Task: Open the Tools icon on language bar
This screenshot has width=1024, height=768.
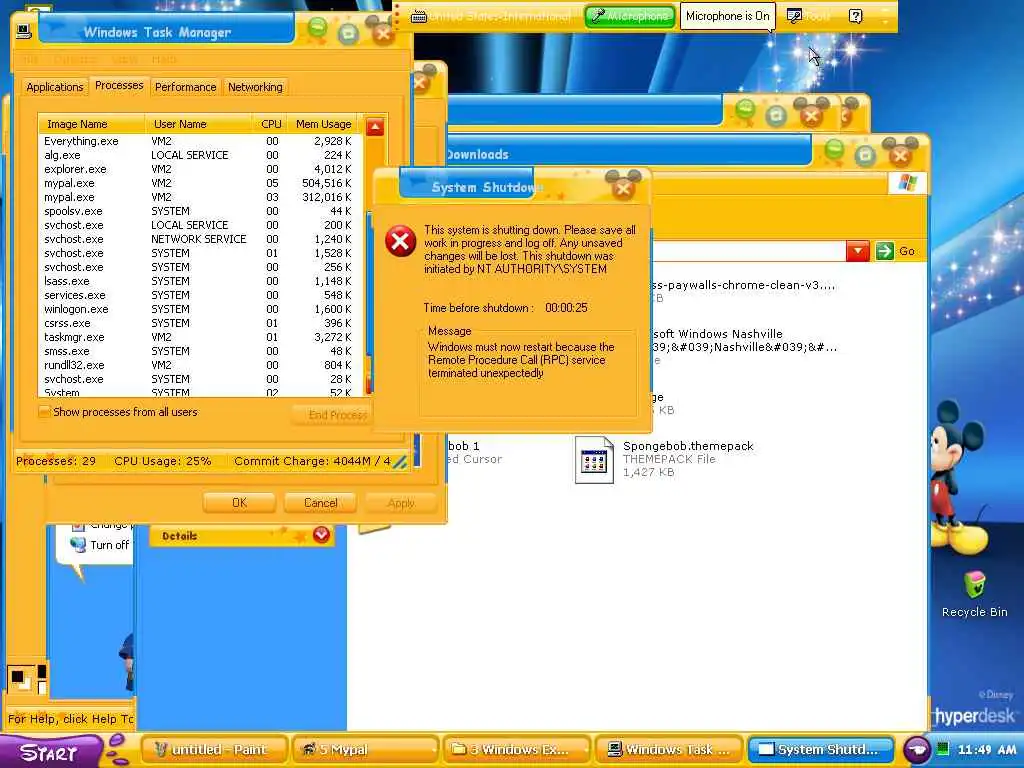Action: tap(794, 16)
